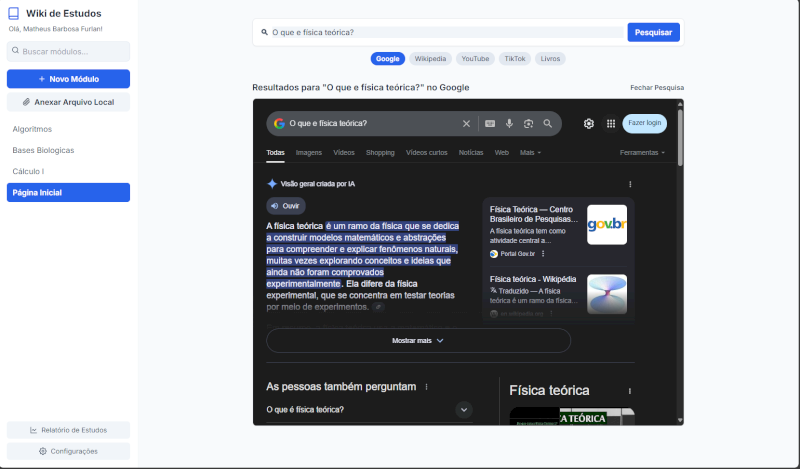Screen dimensions: 800x469
Task: Click the AI overview sparkle icon
Action: pyautogui.click(x=272, y=184)
